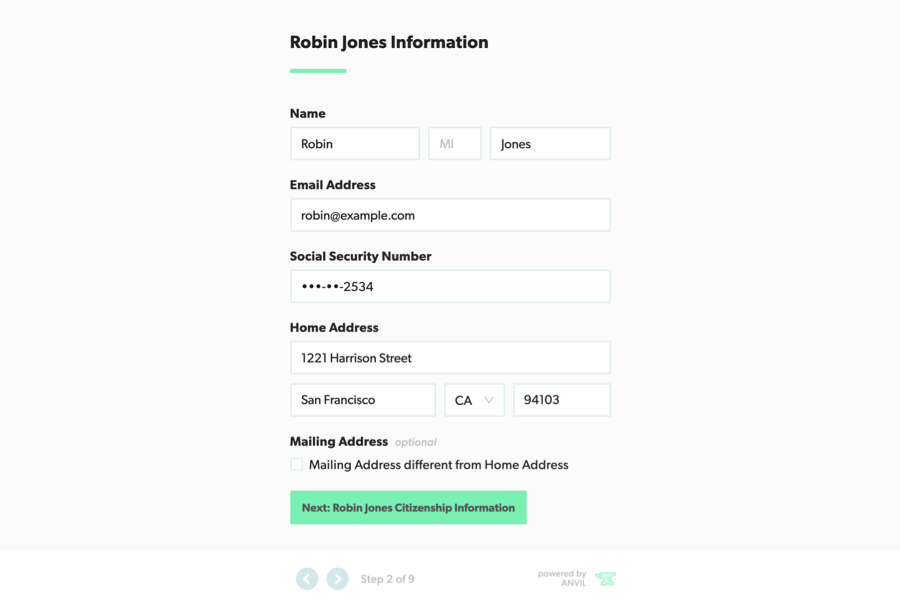Focus the first name field containing Robin
Viewport: 900px width, 608px height.
pyautogui.click(x=355, y=144)
